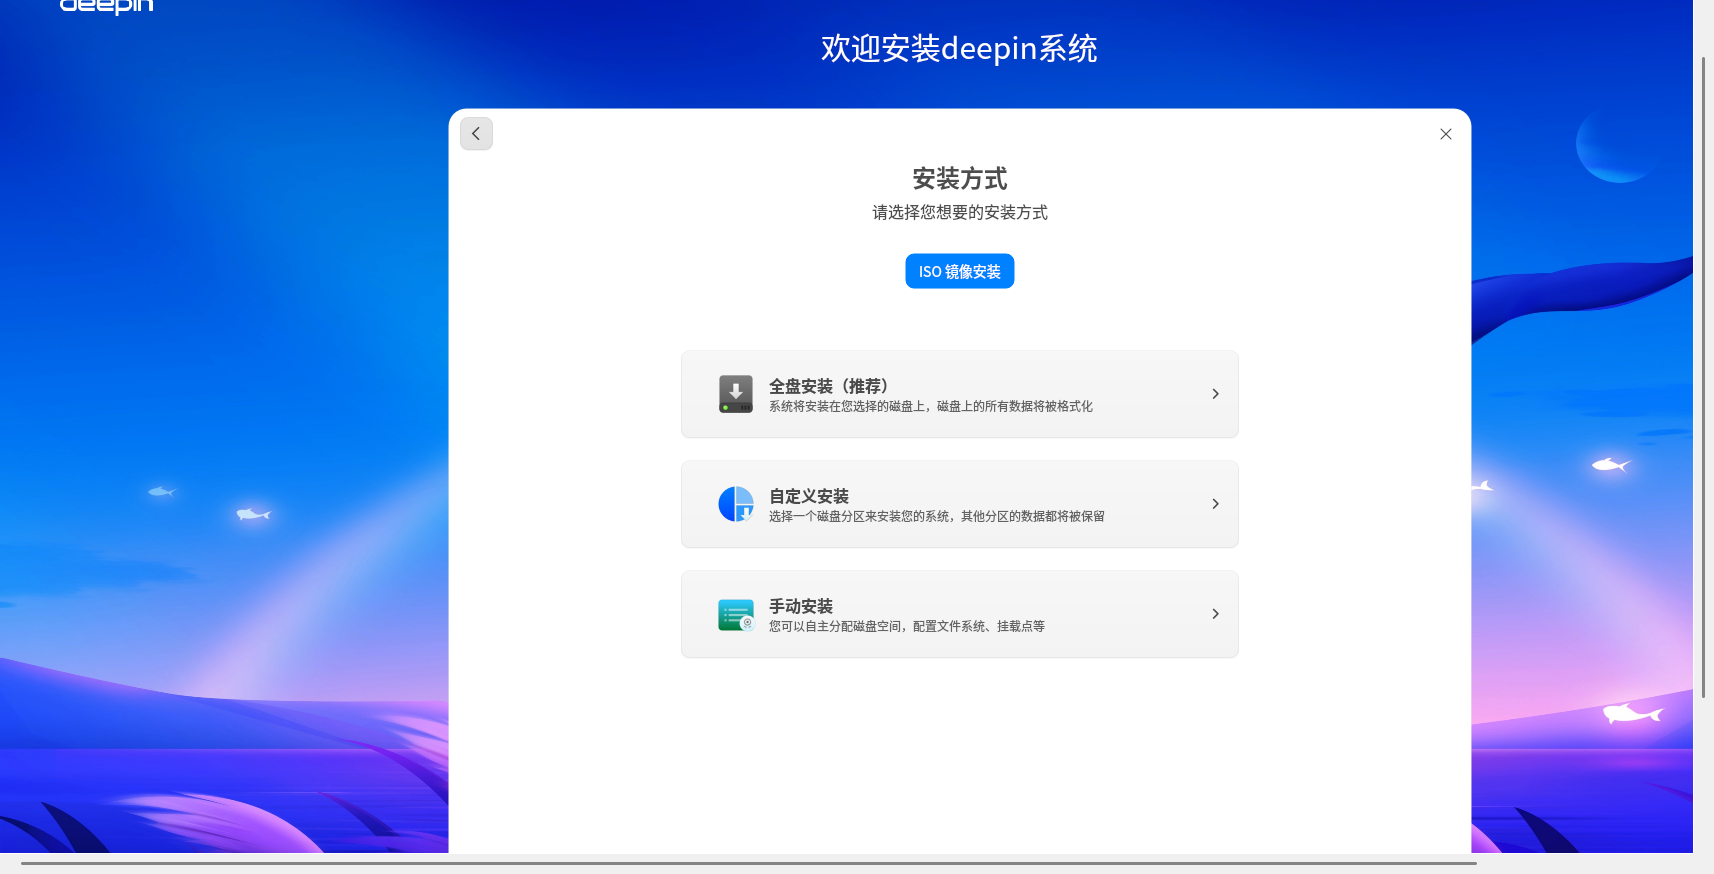Screen dimensions: 1714x874
Task: Open 自定义安装 using its right chevron
Action: tap(1215, 504)
